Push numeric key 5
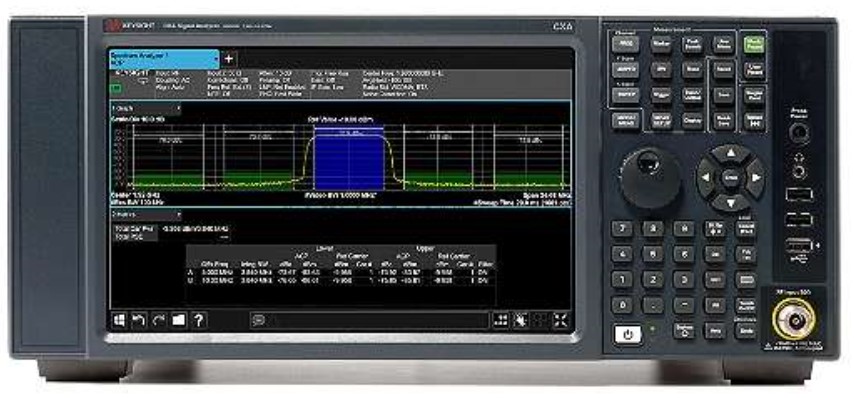This screenshot has width=854, height=398. point(653,254)
